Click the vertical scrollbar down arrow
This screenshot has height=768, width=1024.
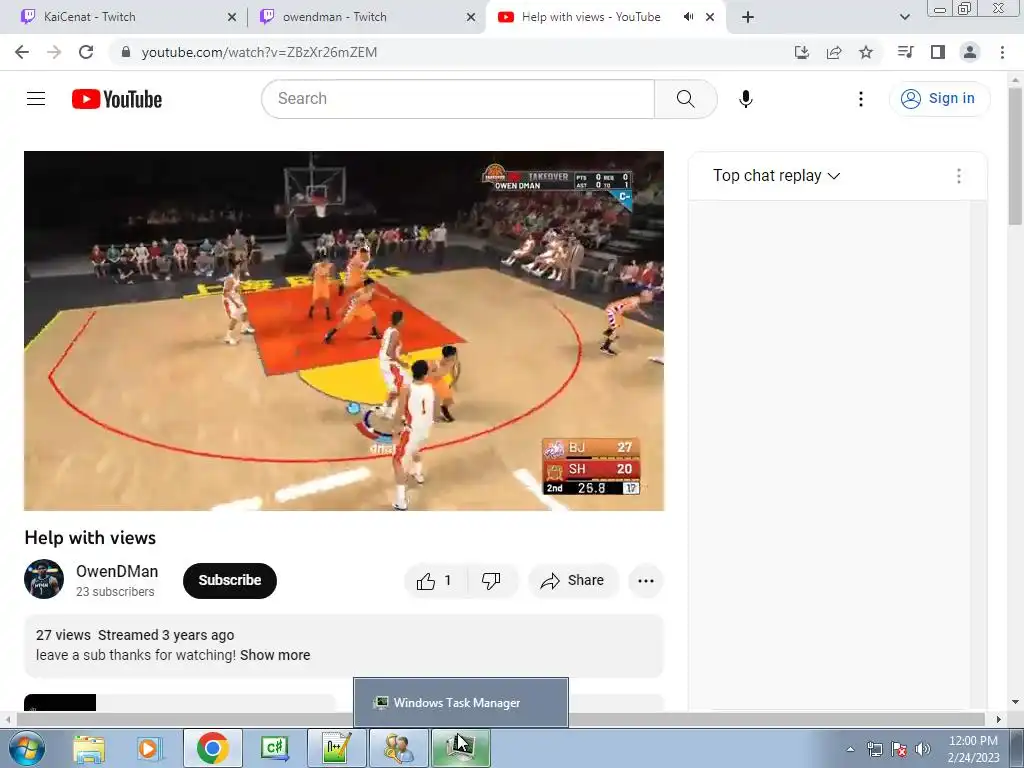1015,703
